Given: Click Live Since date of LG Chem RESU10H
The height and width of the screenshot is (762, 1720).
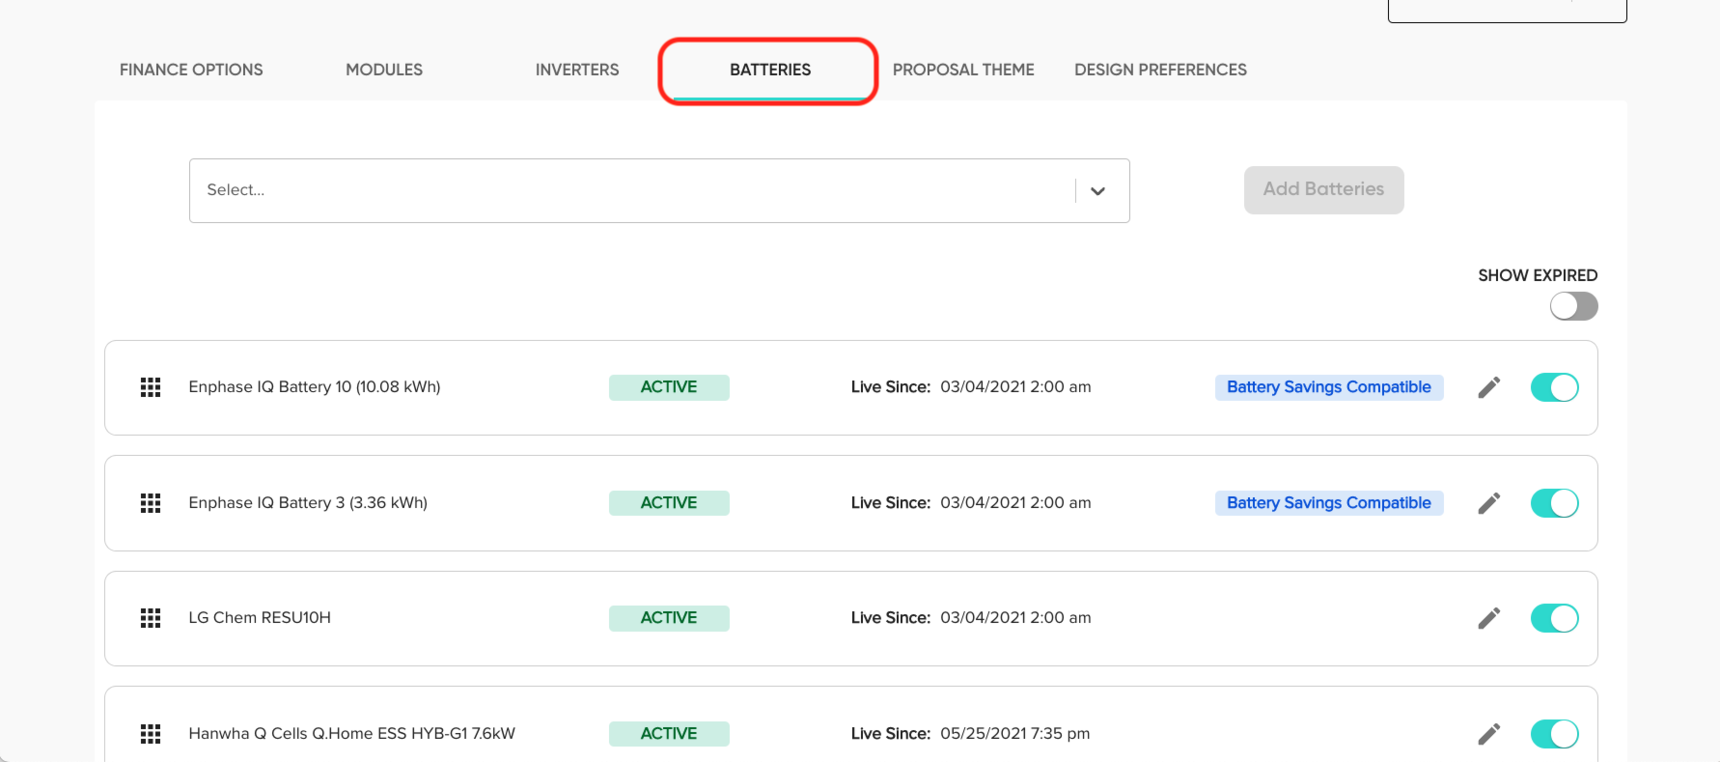Looking at the screenshot, I should click(1015, 618).
